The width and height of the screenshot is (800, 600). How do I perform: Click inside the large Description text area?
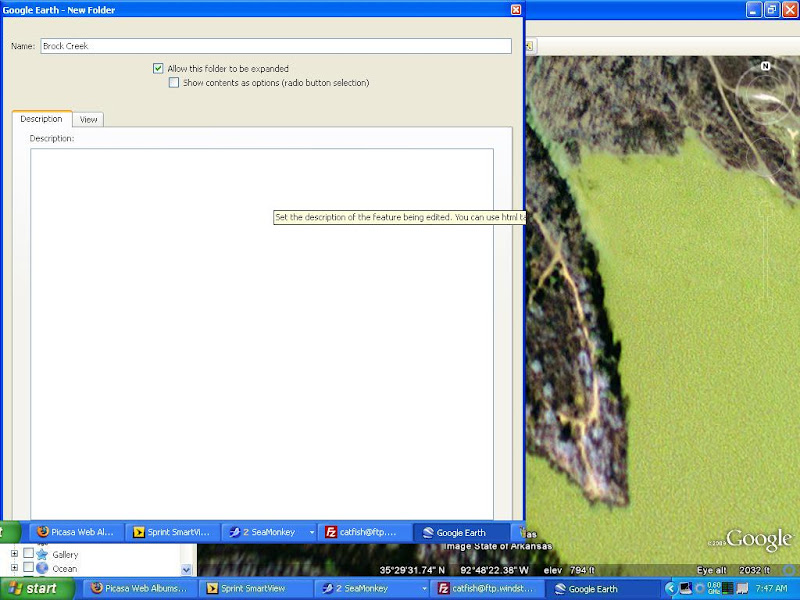262,334
